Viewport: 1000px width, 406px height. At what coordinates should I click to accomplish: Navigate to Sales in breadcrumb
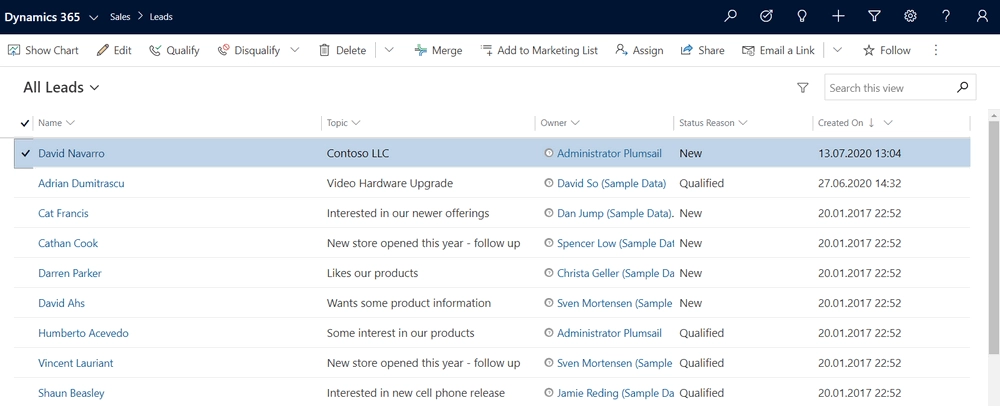[x=120, y=17]
